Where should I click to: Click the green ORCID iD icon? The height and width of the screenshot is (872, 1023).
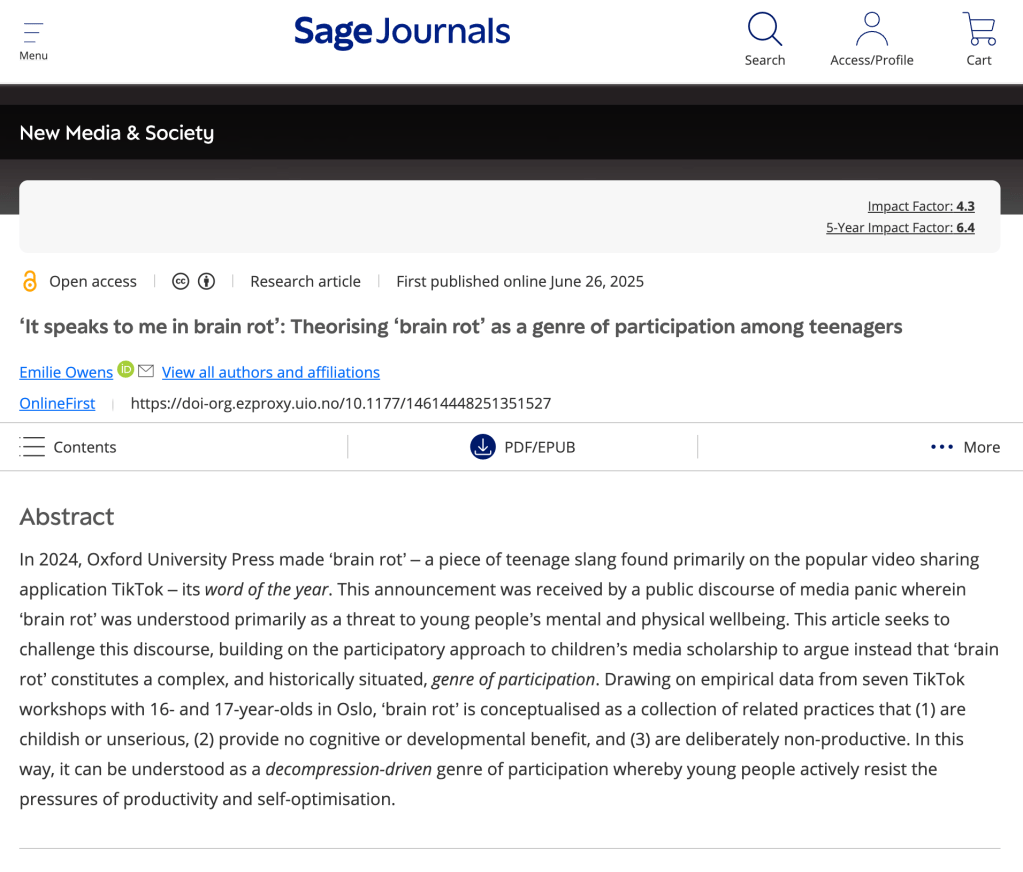point(125,369)
